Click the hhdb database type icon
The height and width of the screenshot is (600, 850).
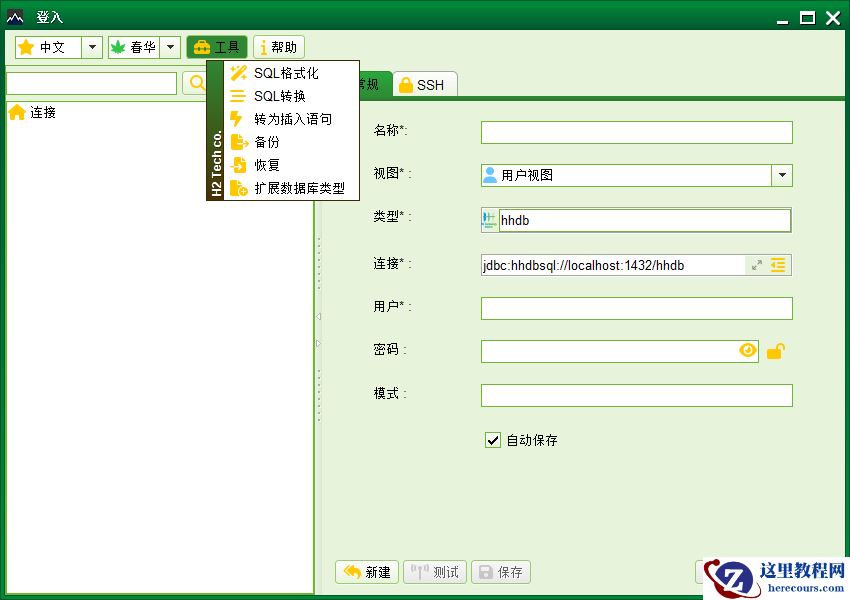tap(490, 219)
